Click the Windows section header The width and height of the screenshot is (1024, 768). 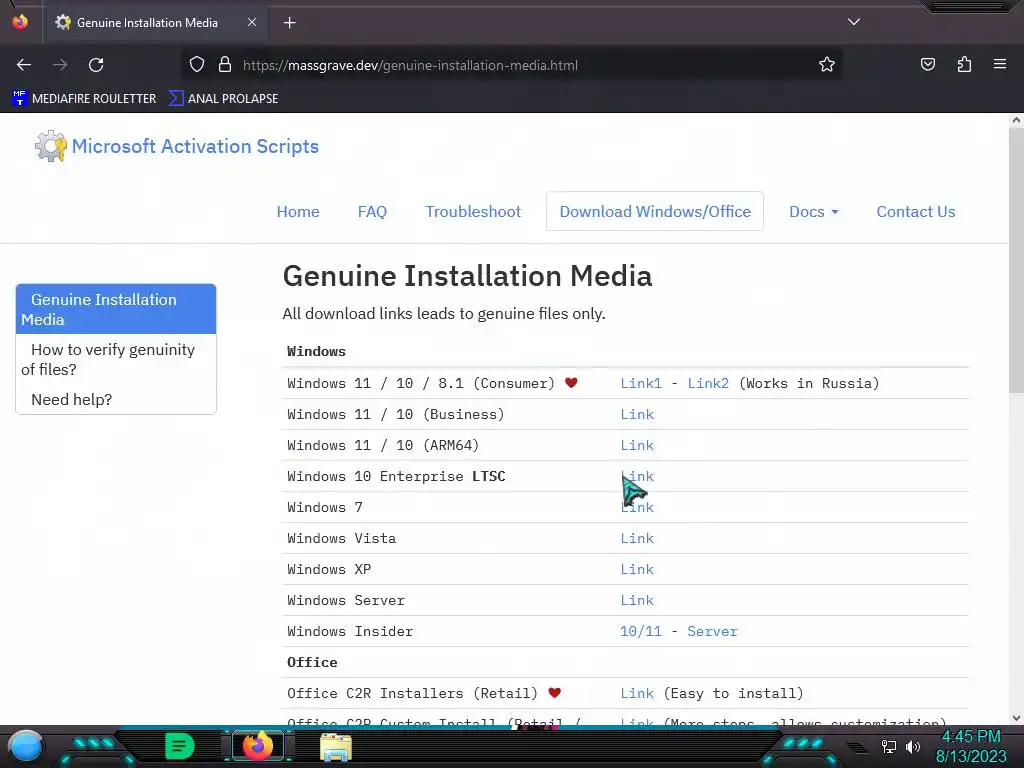(x=316, y=351)
